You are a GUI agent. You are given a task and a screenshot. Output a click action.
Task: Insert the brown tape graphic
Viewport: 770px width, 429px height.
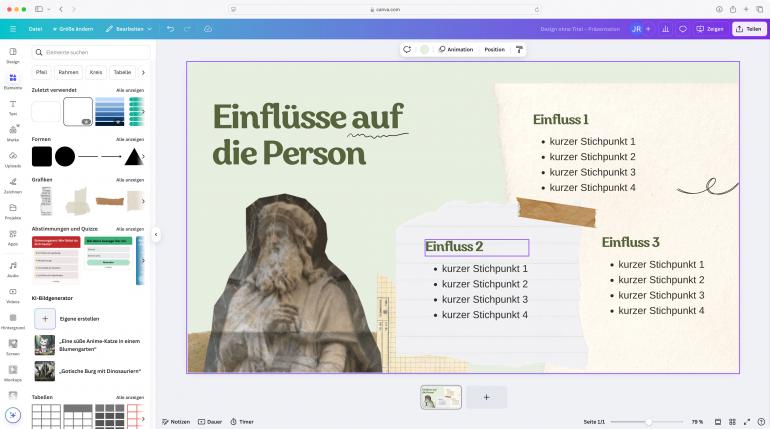110,201
